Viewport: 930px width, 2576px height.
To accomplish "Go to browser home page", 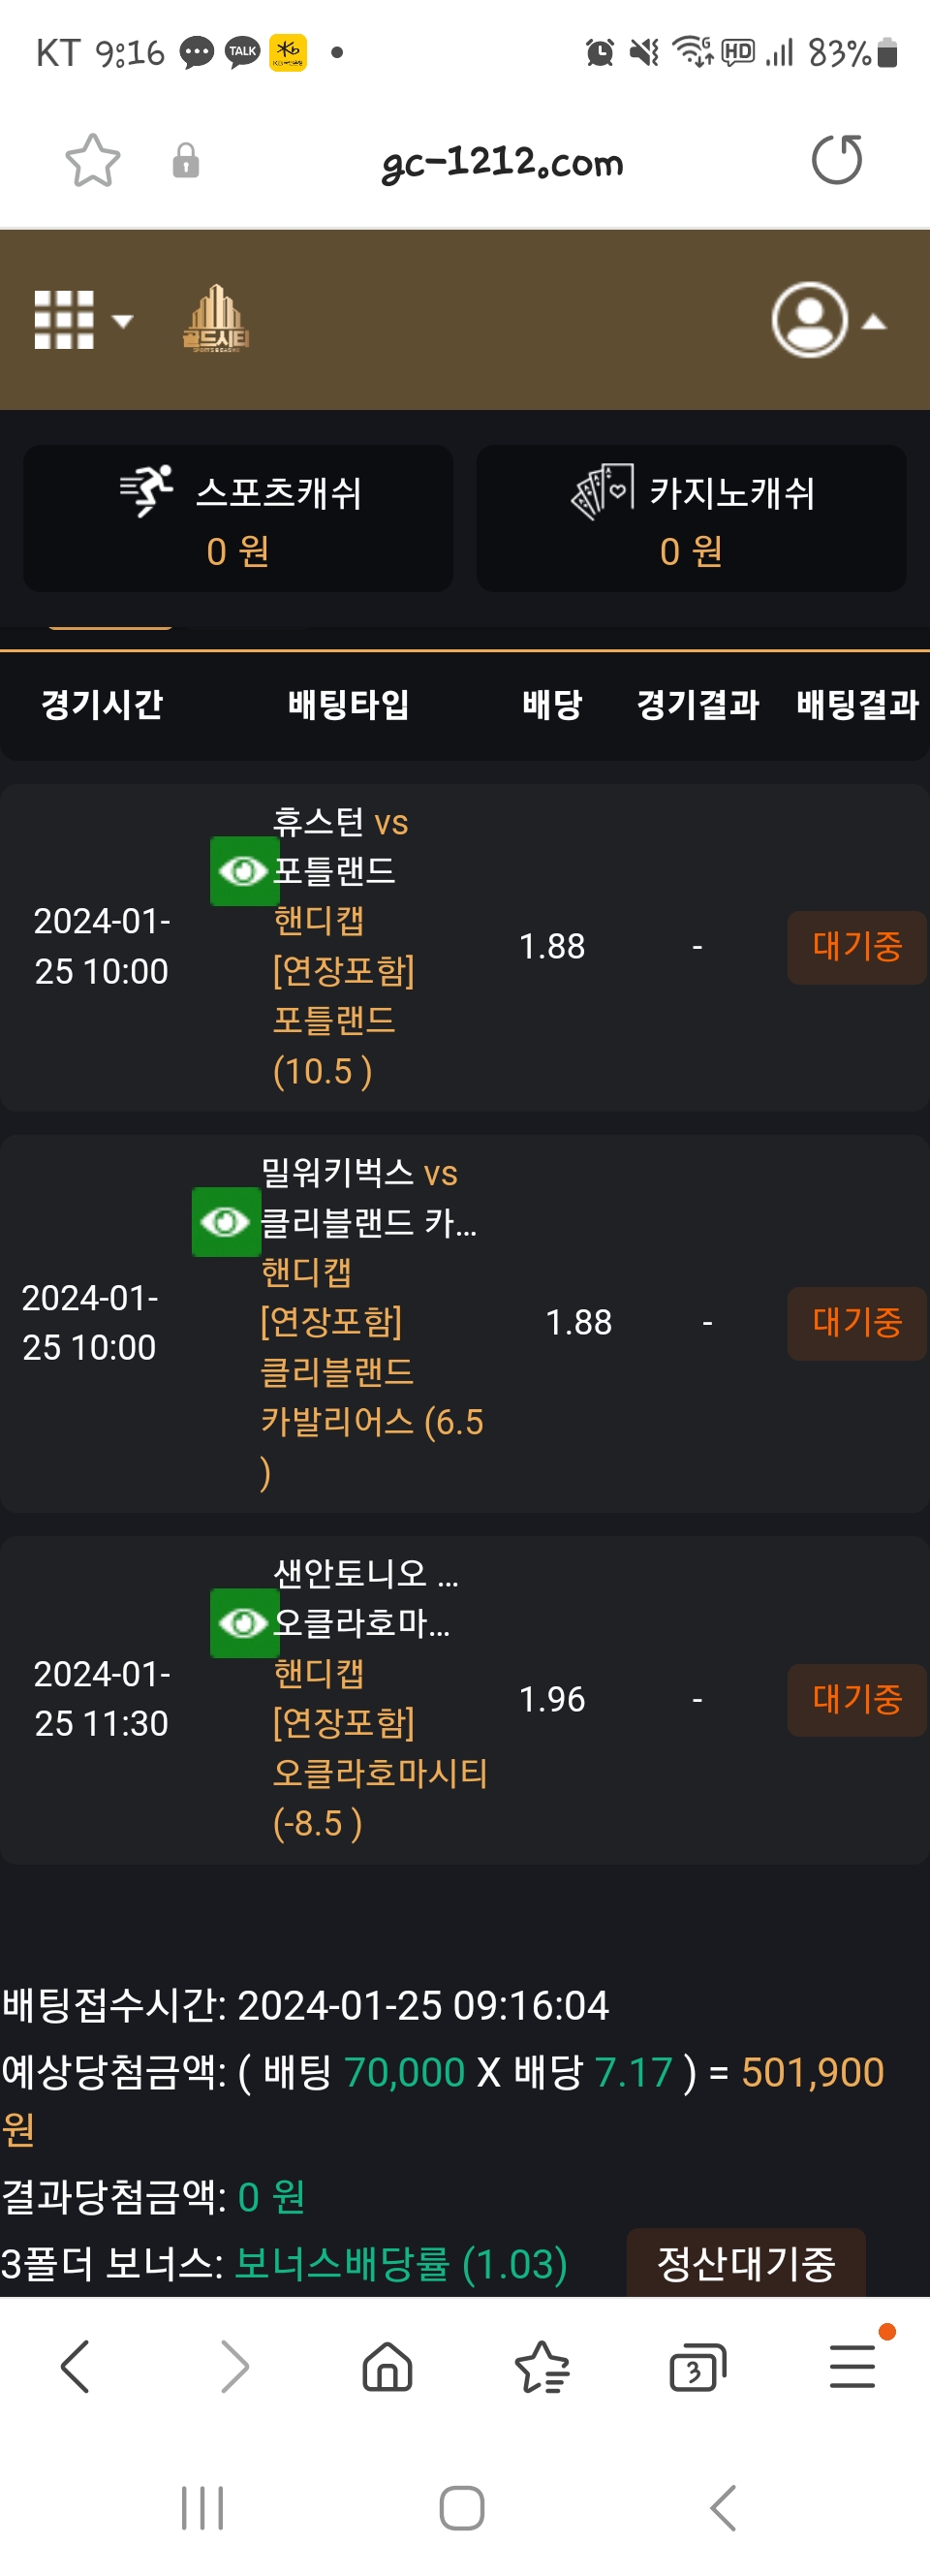I will click(x=387, y=2367).
